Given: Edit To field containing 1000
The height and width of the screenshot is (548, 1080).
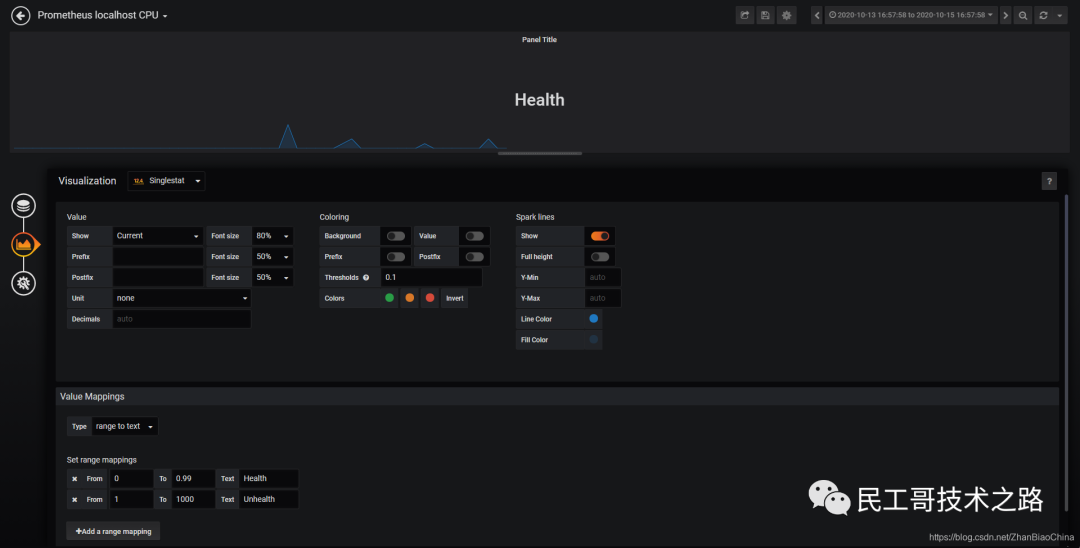Looking at the screenshot, I should (193, 499).
